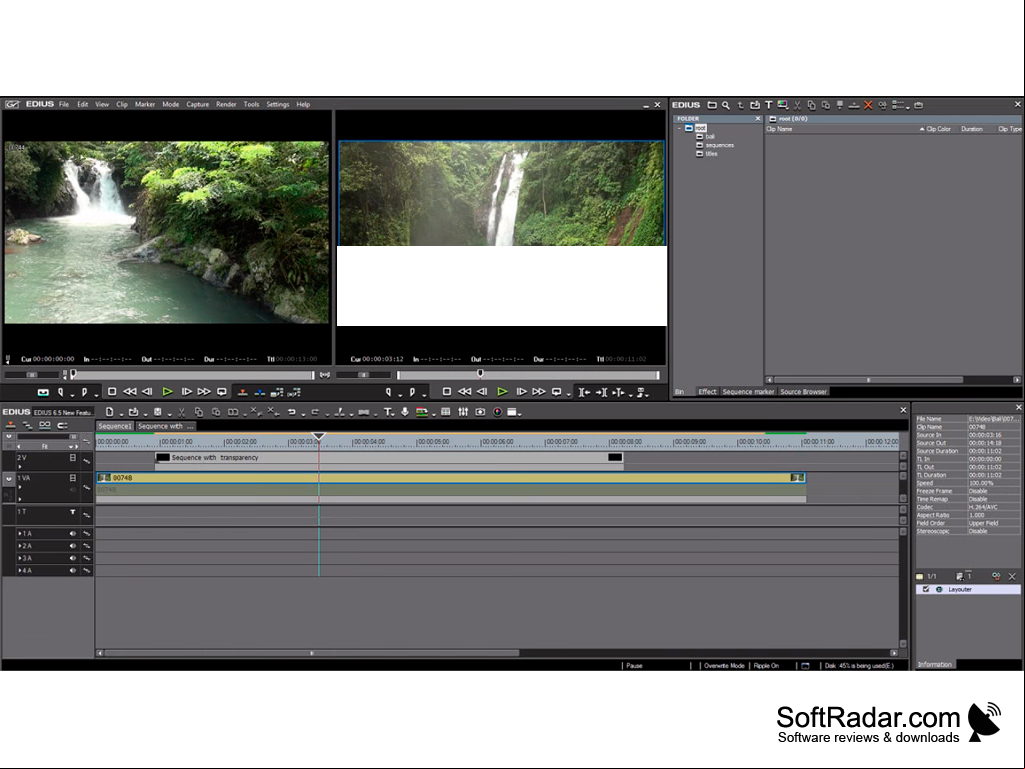Expand the 2V track disclosure triangle
The image size is (1025, 769).
pos(20,466)
